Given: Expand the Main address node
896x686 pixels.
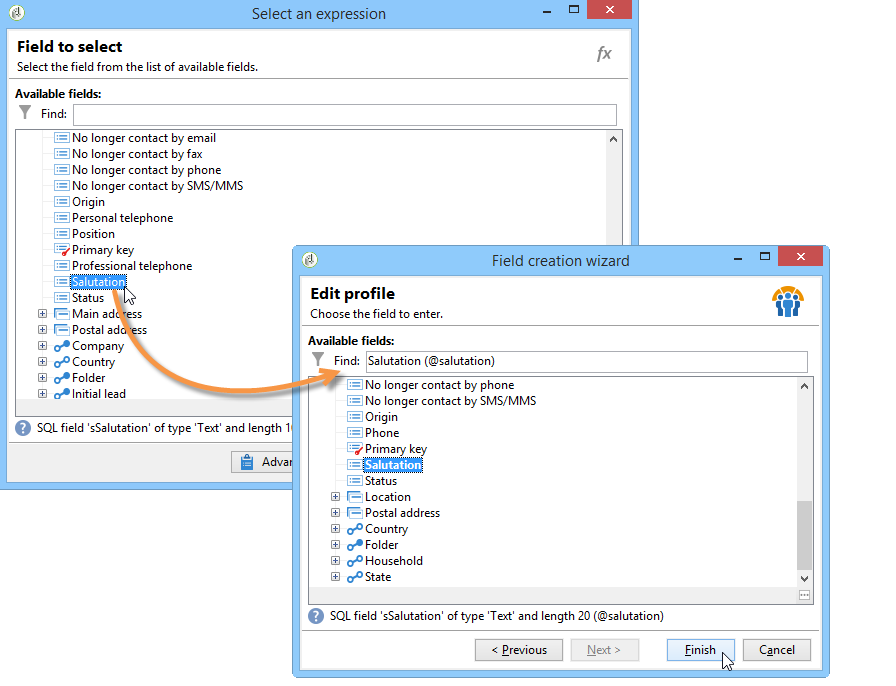Looking at the screenshot, I should (42, 314).
